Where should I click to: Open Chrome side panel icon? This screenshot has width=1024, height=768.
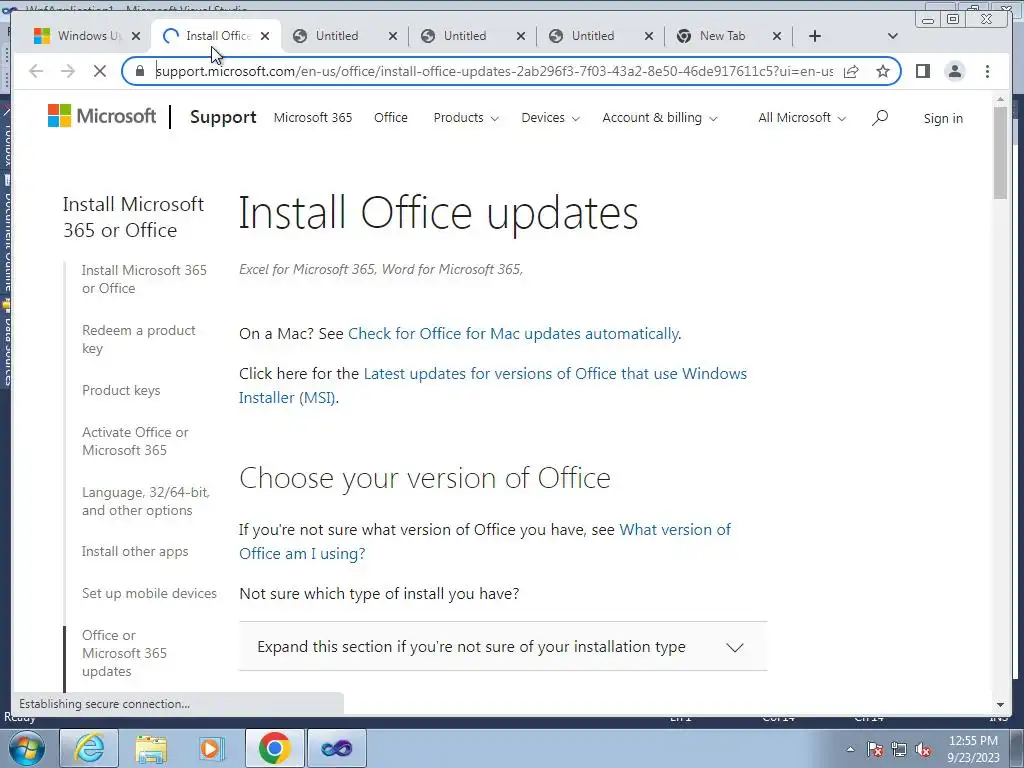pos(922,71)
